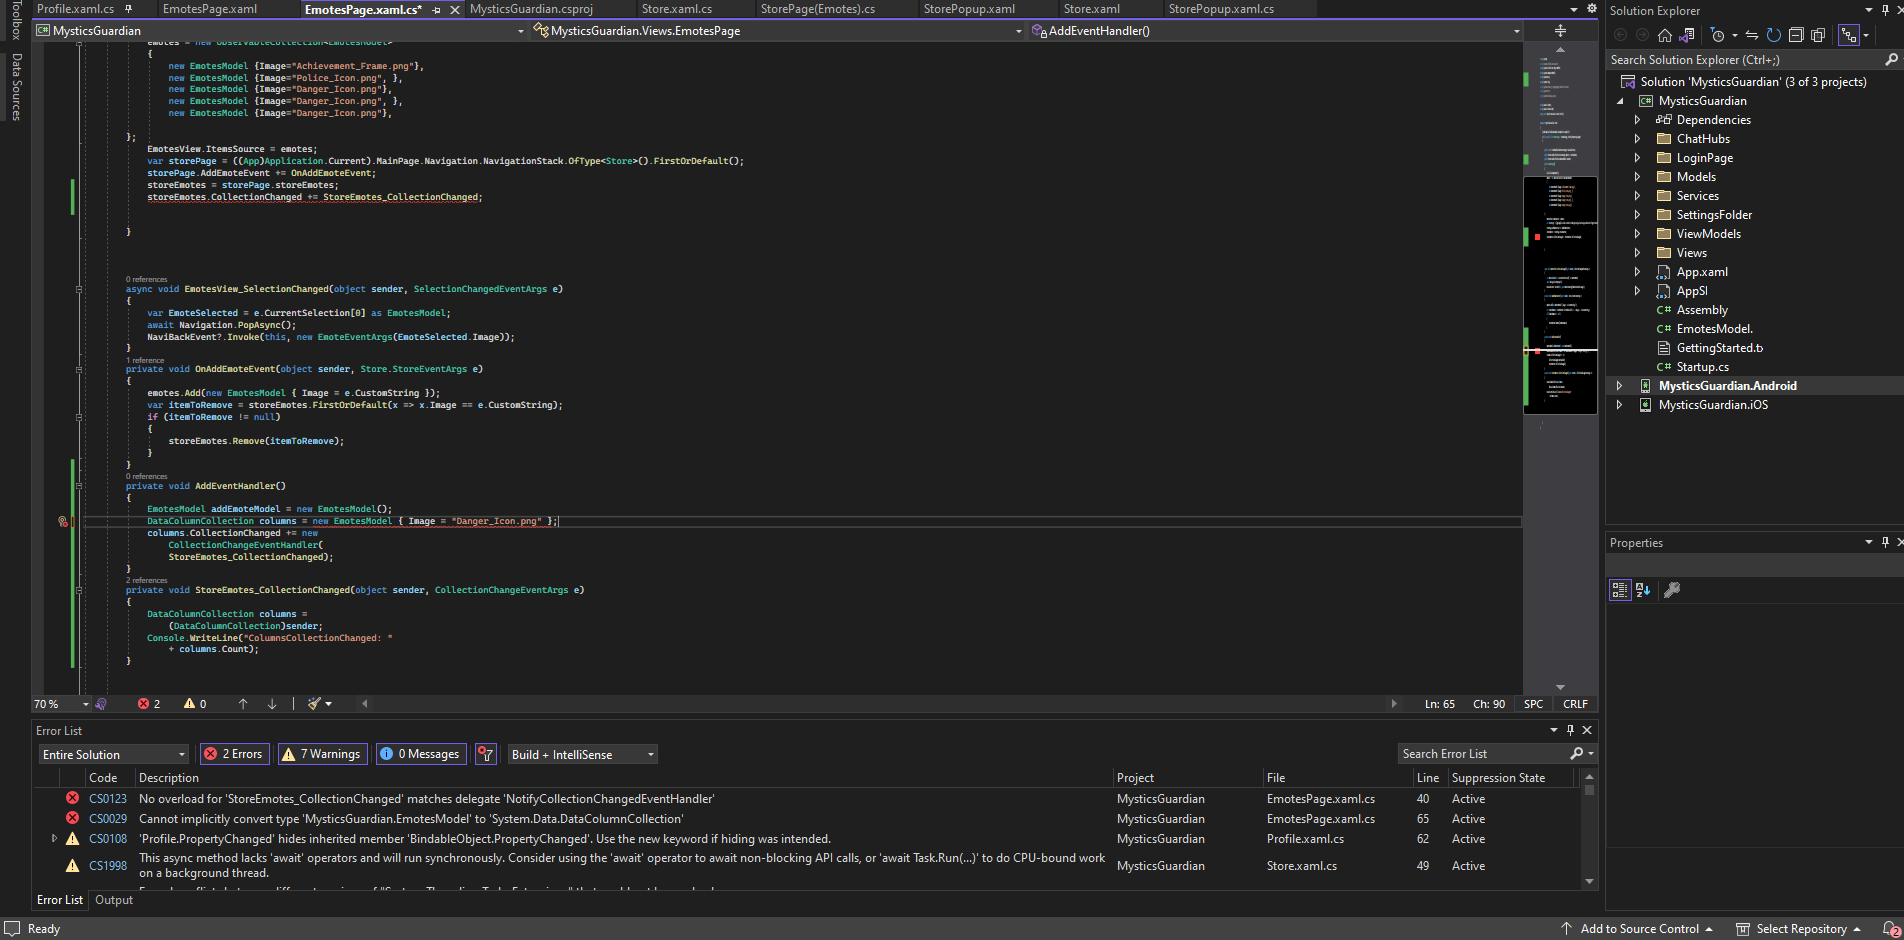Pin the Properties window

tap(1885, 542)
